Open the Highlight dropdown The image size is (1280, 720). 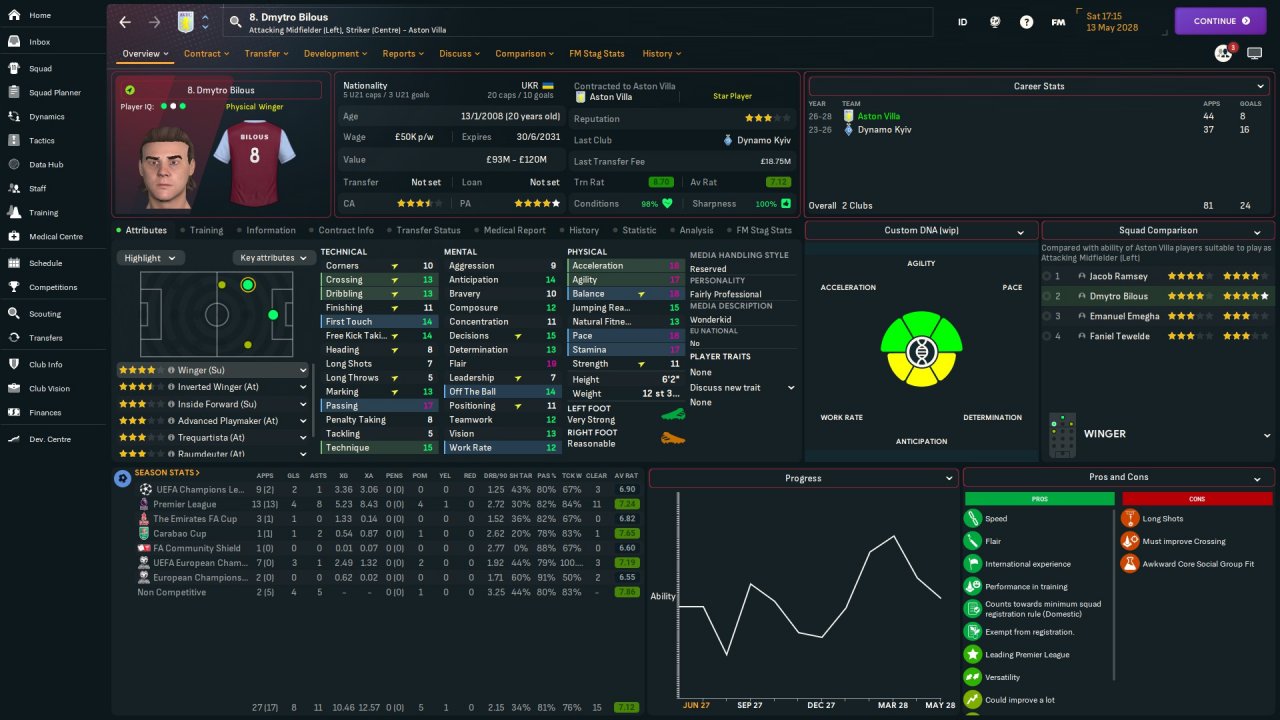[150, 258]
